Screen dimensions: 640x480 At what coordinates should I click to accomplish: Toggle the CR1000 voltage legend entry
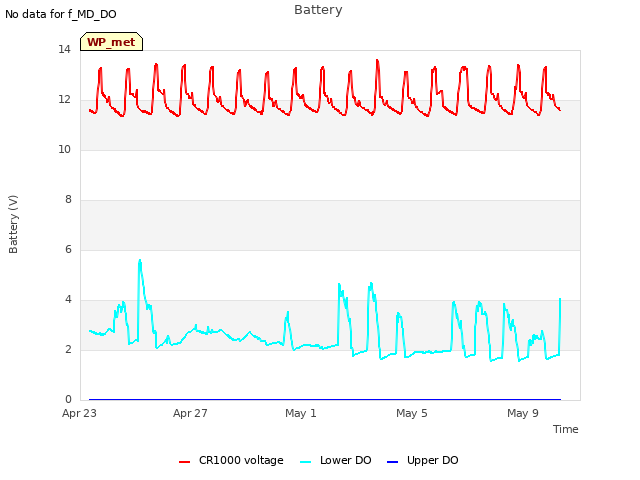[231, 460]
